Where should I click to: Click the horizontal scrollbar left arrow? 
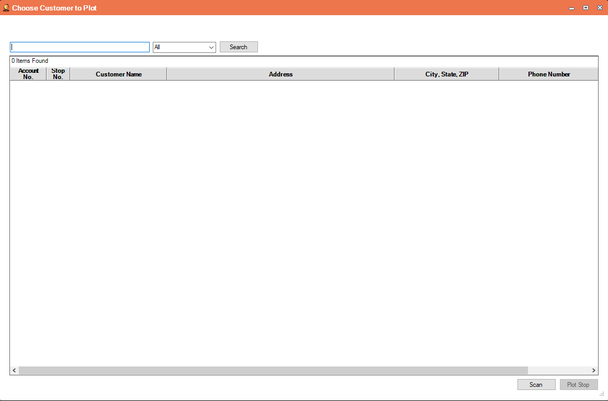(x=14, y=370)
